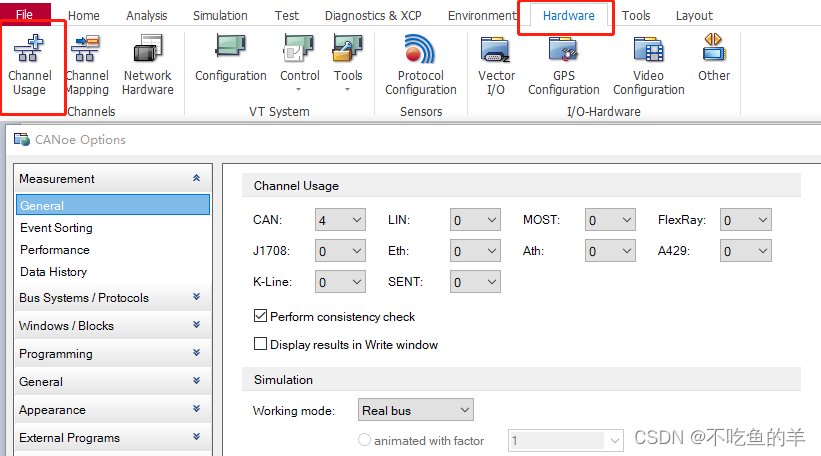The image size is (821, 456).
Task: Open the Channel Usage tool
Action: pos(30,65)
